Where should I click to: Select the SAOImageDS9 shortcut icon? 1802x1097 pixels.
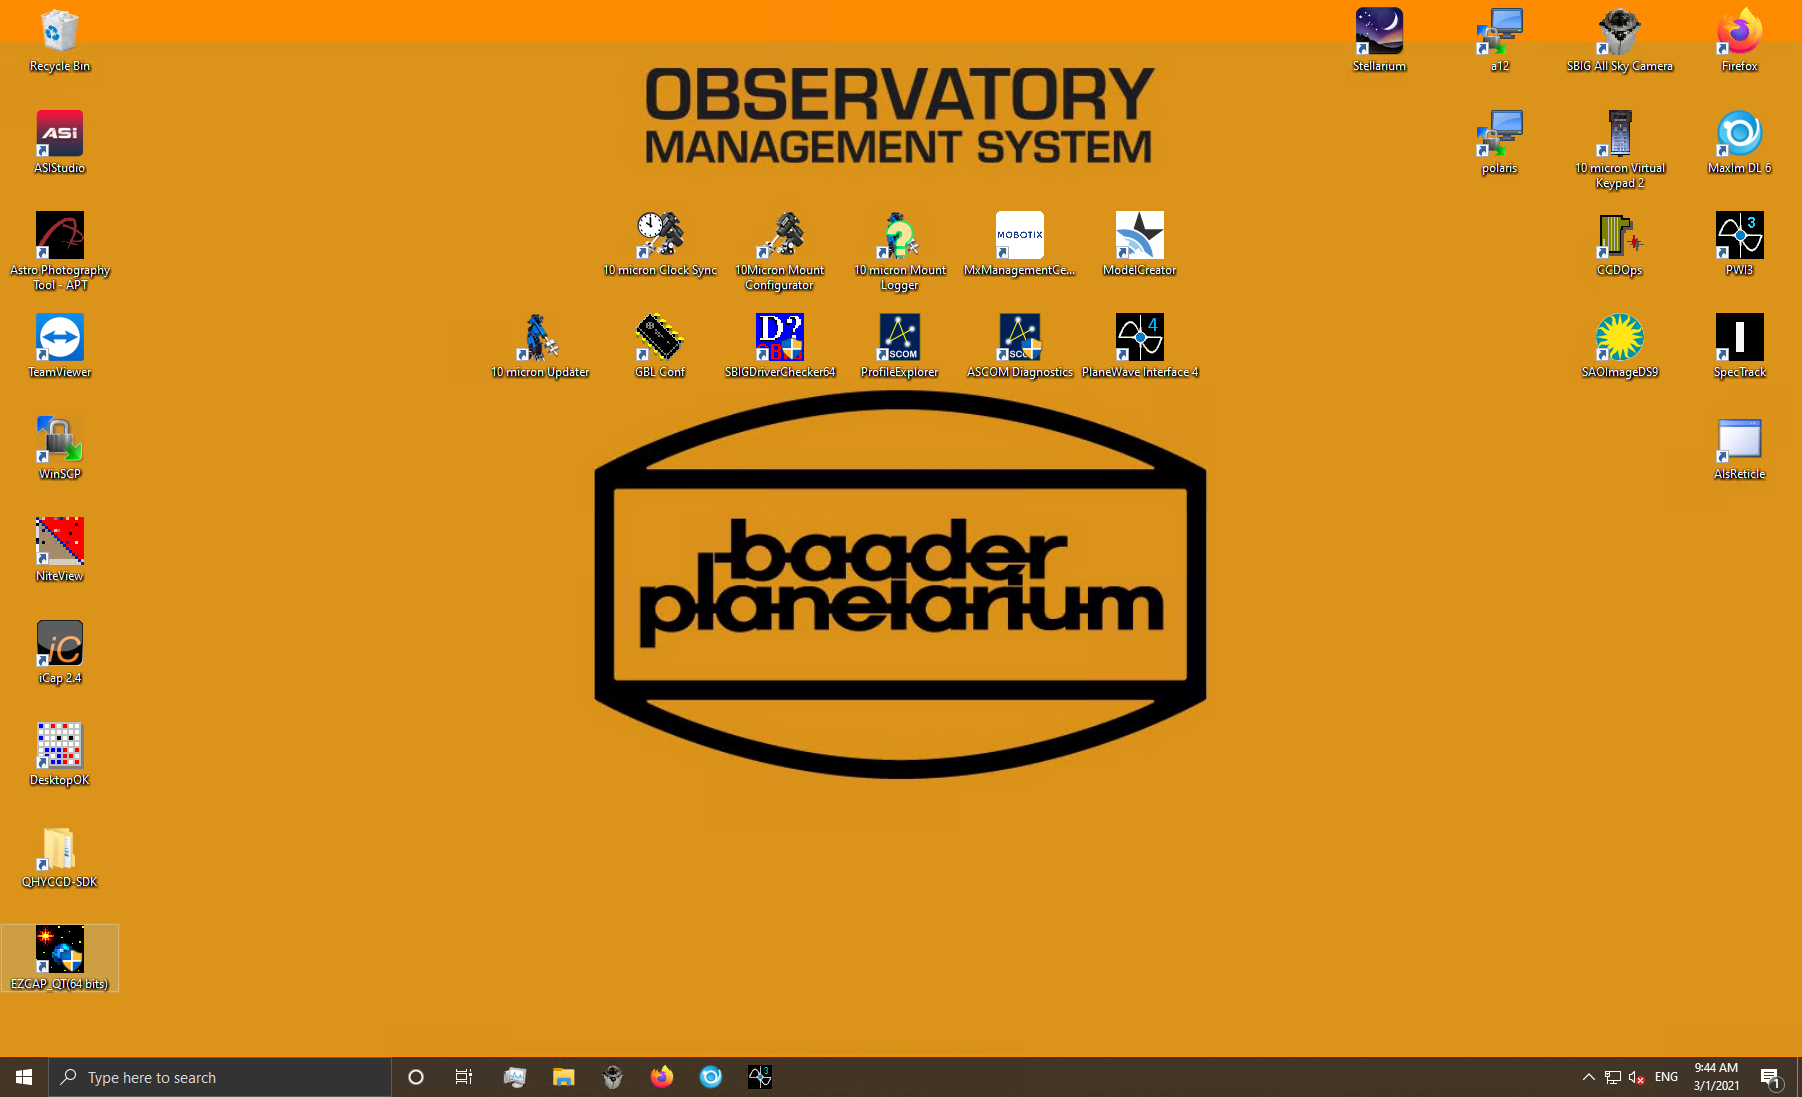1619,339
